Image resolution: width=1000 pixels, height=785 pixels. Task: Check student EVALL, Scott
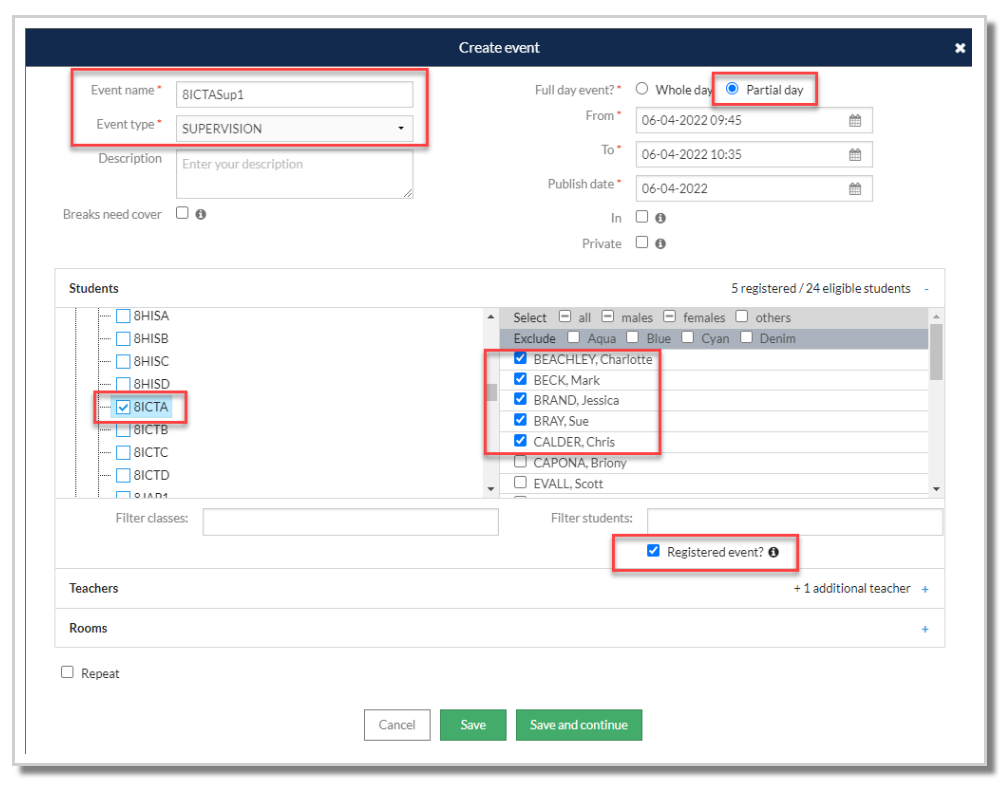[520, 483]
